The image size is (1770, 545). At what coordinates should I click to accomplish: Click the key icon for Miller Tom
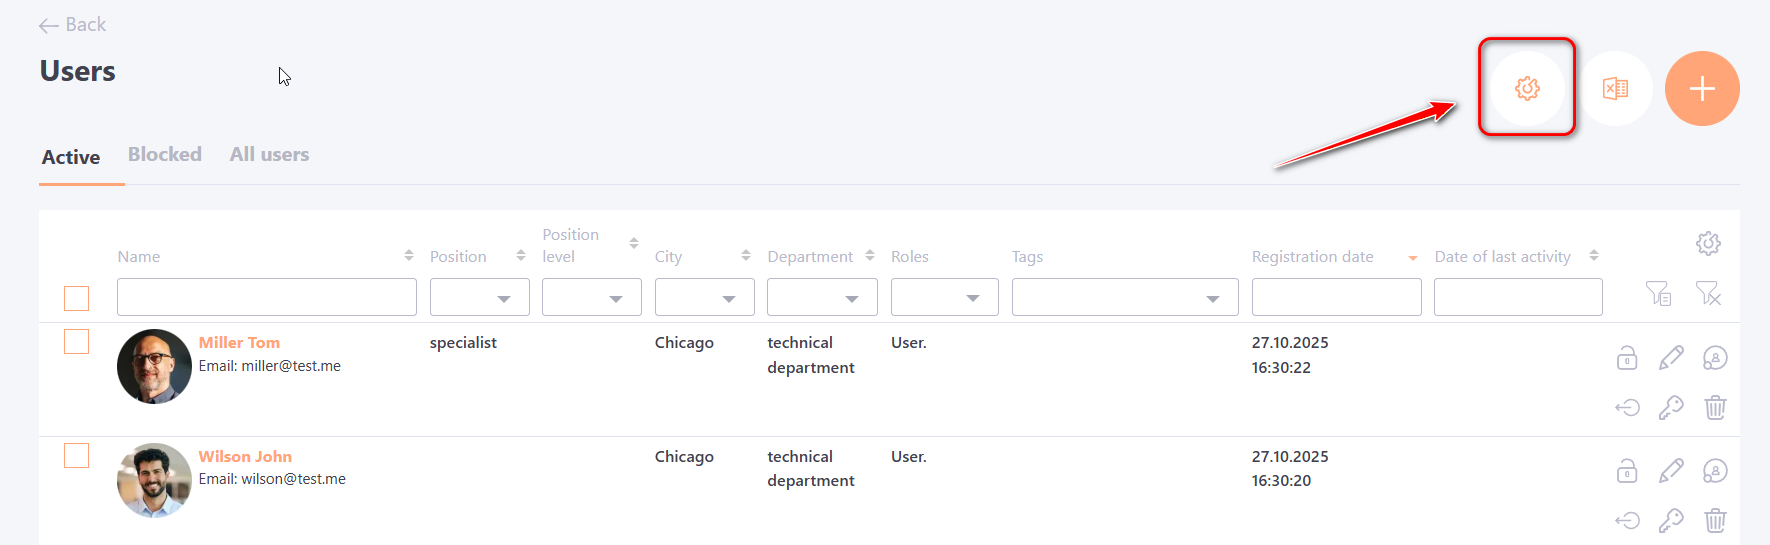click(x=1671, y=407)
